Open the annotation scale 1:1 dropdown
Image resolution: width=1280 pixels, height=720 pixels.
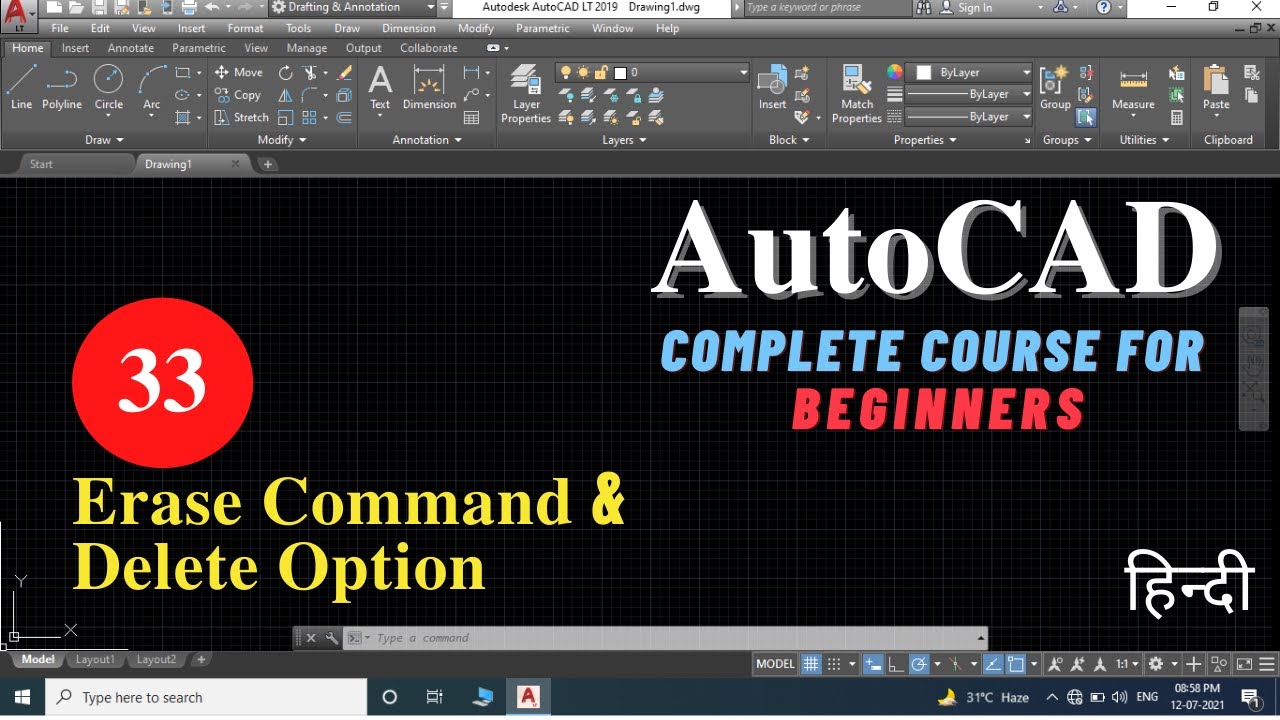click(1127, 664)
